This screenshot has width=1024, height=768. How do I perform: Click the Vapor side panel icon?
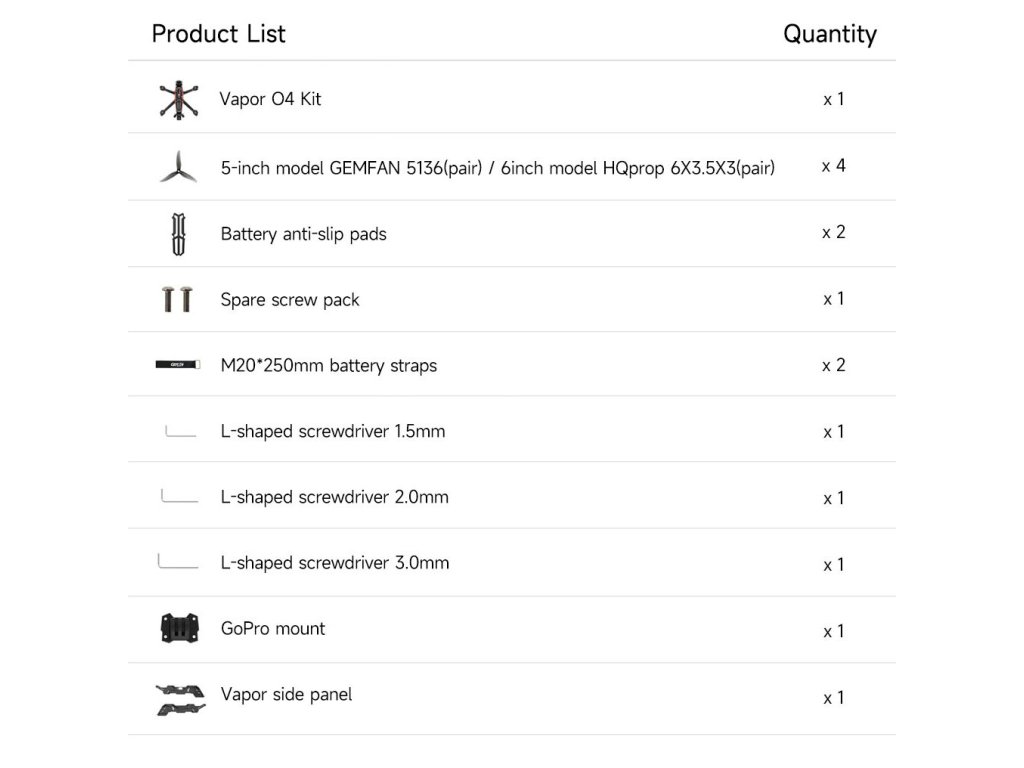click(x=180, y=697)
